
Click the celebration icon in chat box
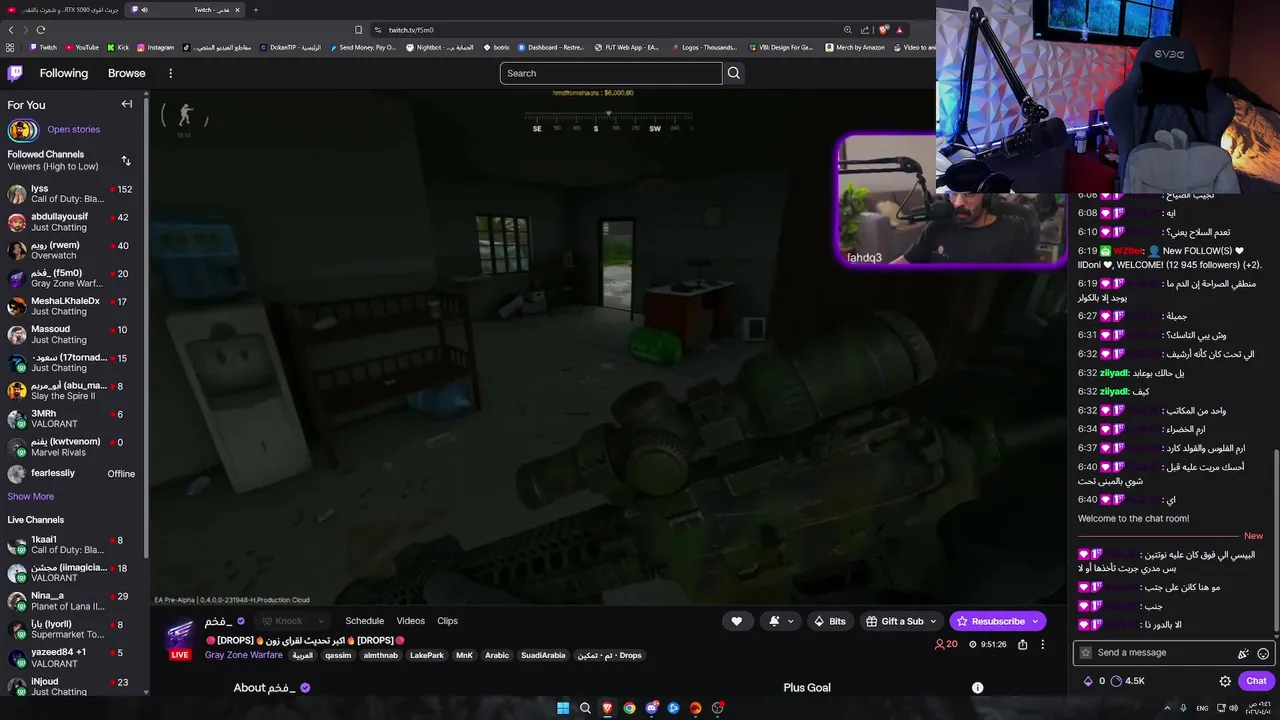[1243, 653]
